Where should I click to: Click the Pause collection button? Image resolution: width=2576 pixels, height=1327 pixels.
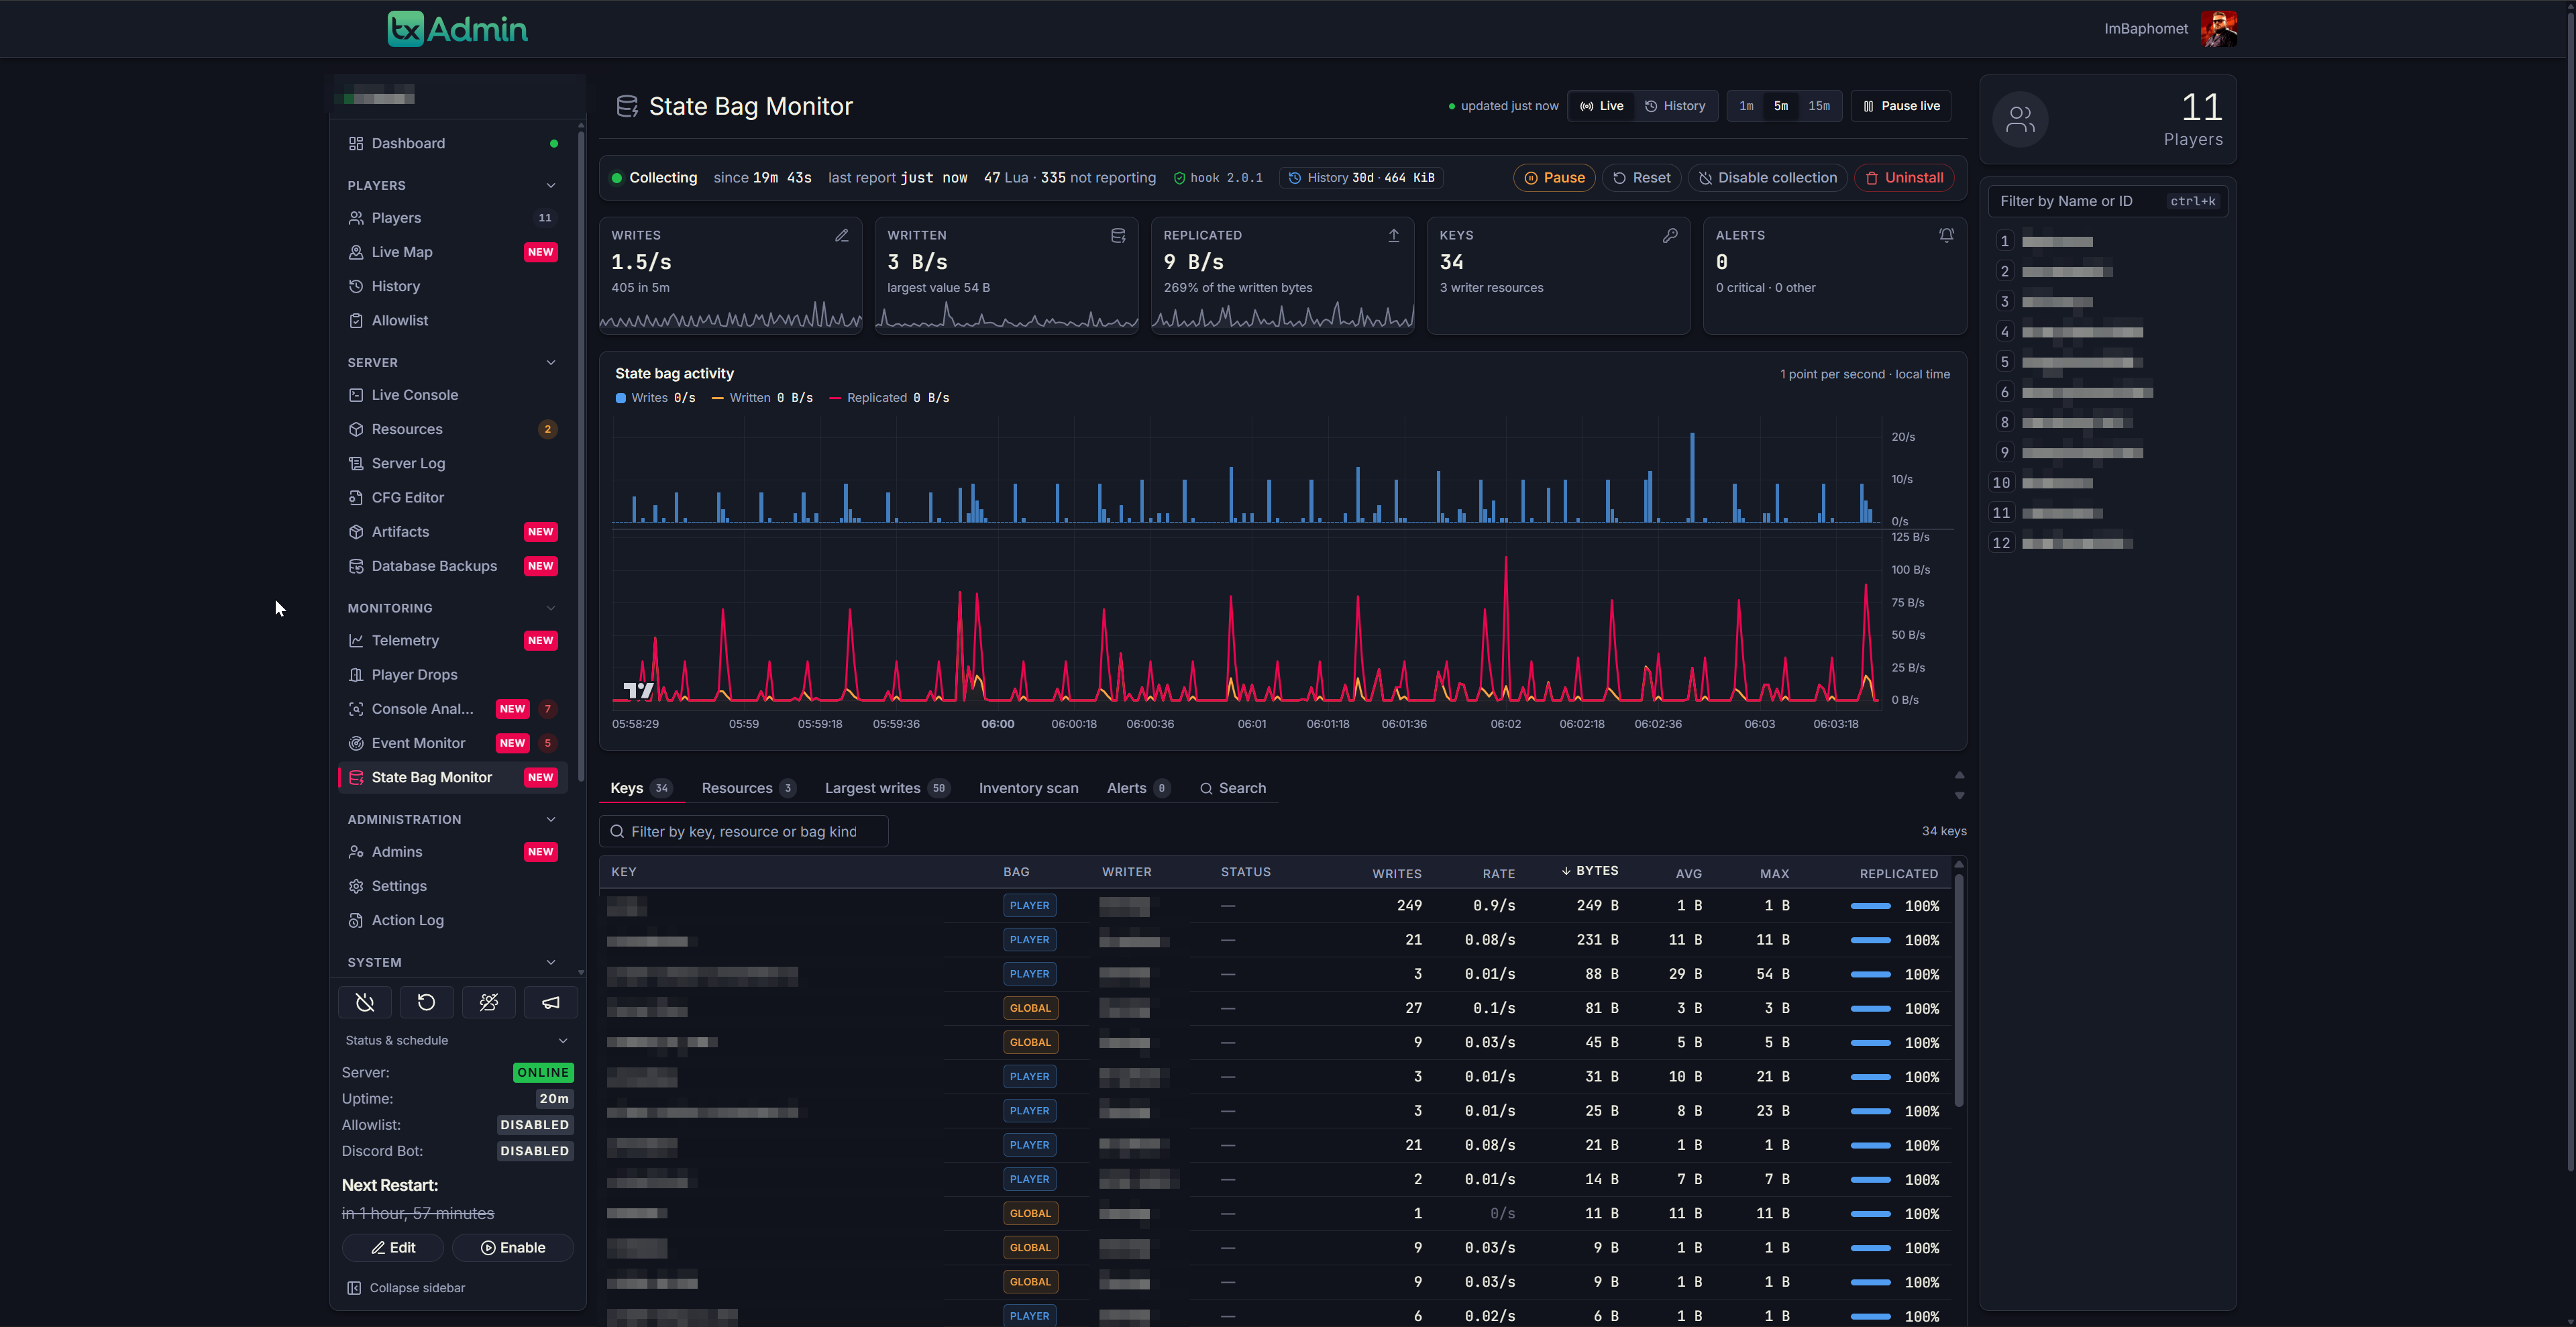click(x=1554, y=178)
